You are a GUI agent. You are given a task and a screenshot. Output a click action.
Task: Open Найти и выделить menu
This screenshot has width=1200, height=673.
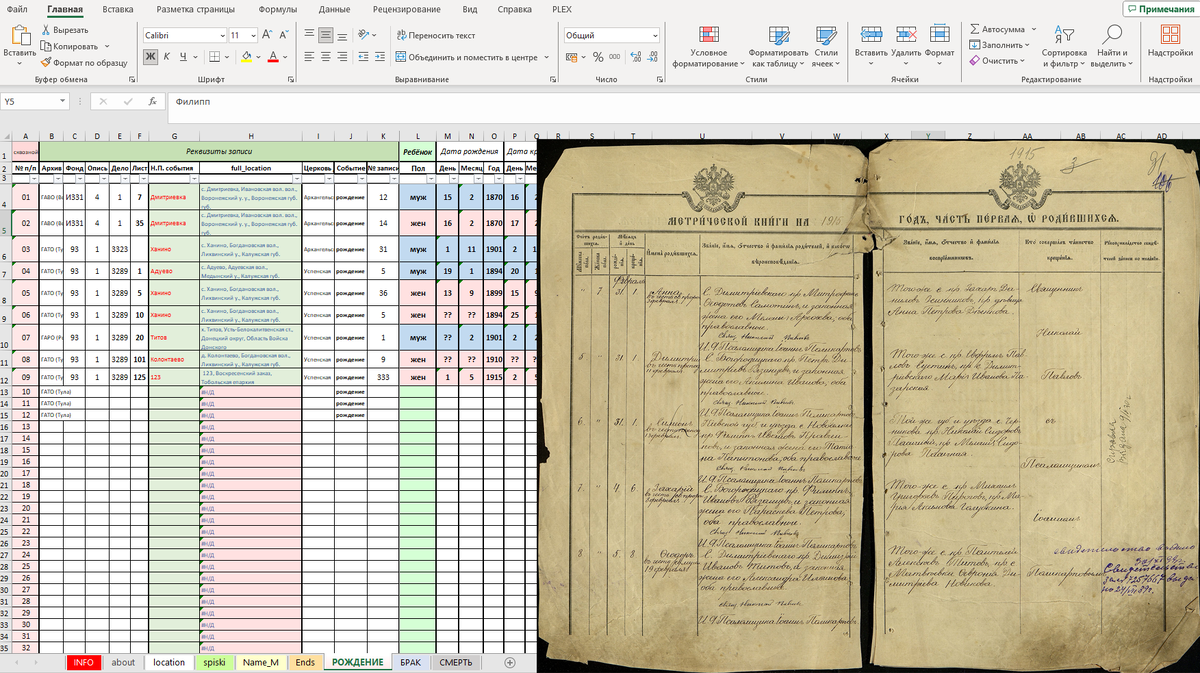(x=1111, y=46)
